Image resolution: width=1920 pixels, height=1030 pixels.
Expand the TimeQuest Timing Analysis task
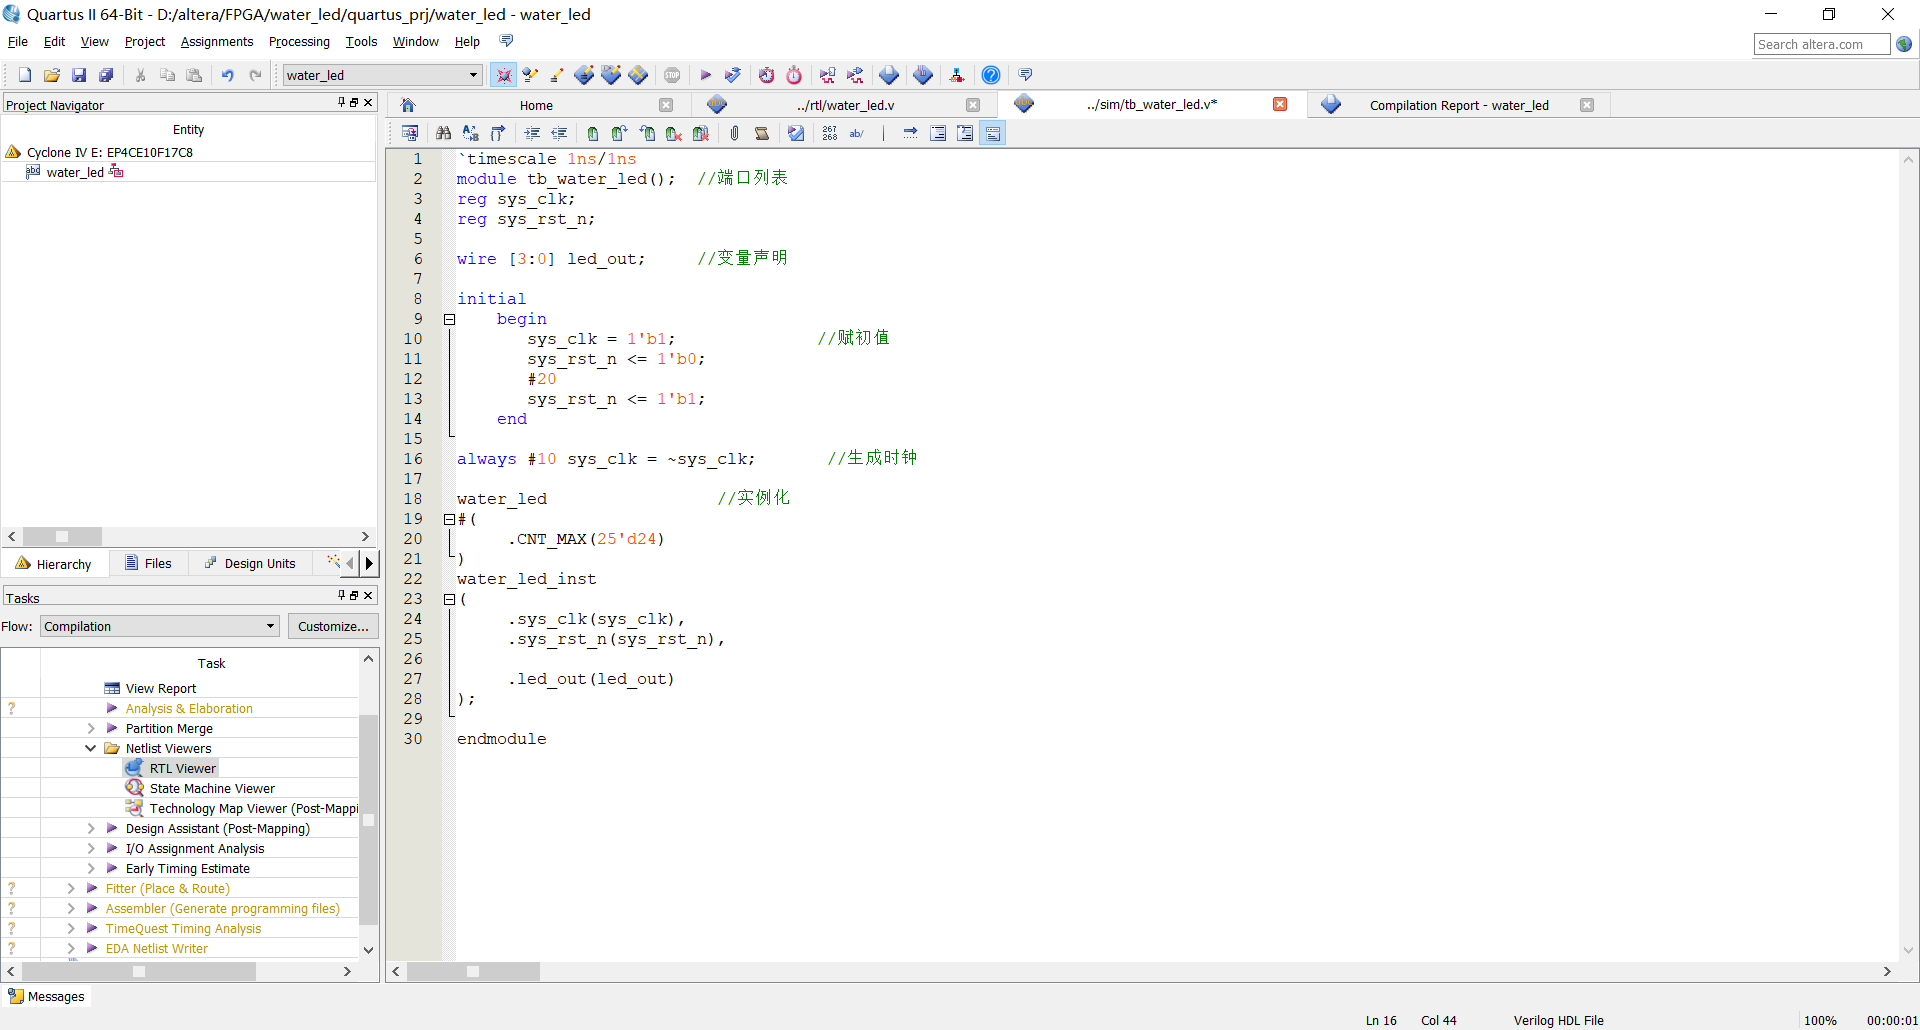(71, 929)
